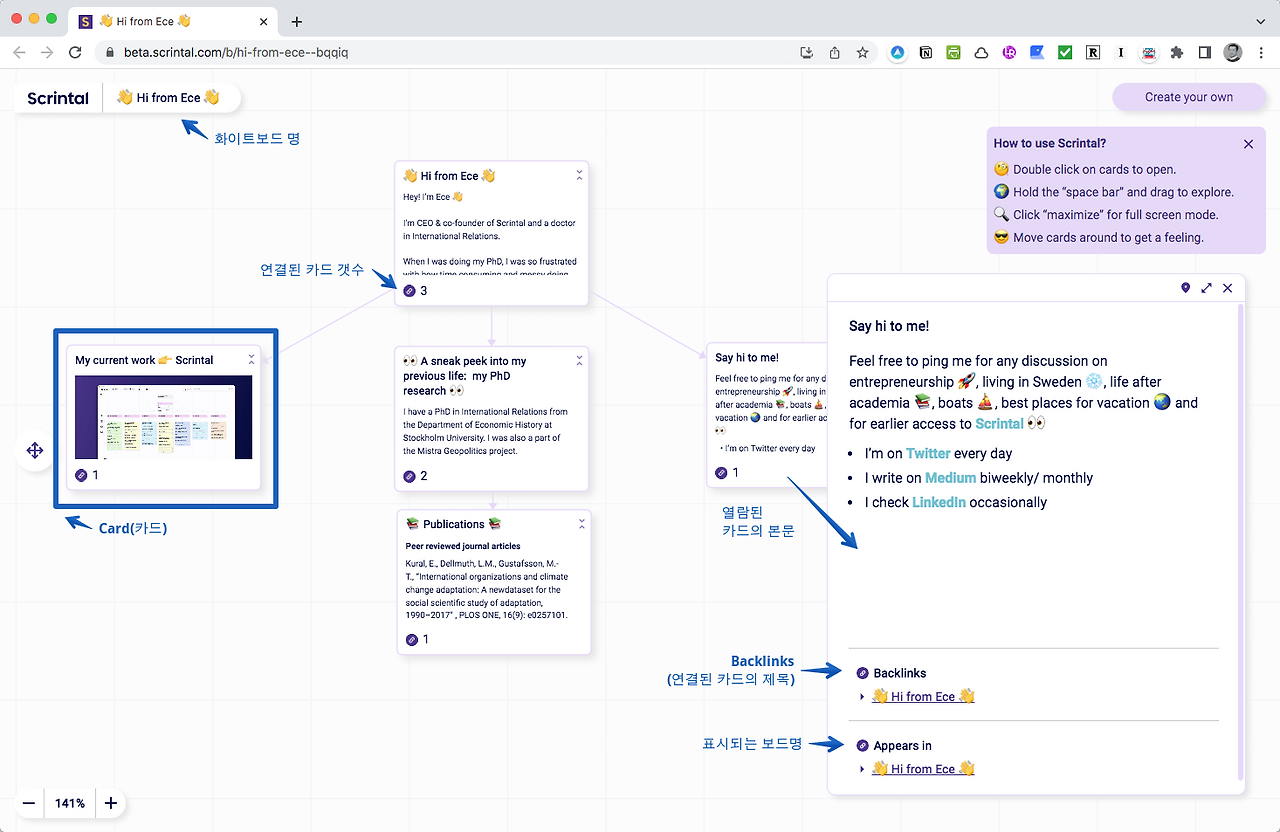Zoom in with the plus button
Viewport: 1280px width, 832px height.
[x=111, y=803]
